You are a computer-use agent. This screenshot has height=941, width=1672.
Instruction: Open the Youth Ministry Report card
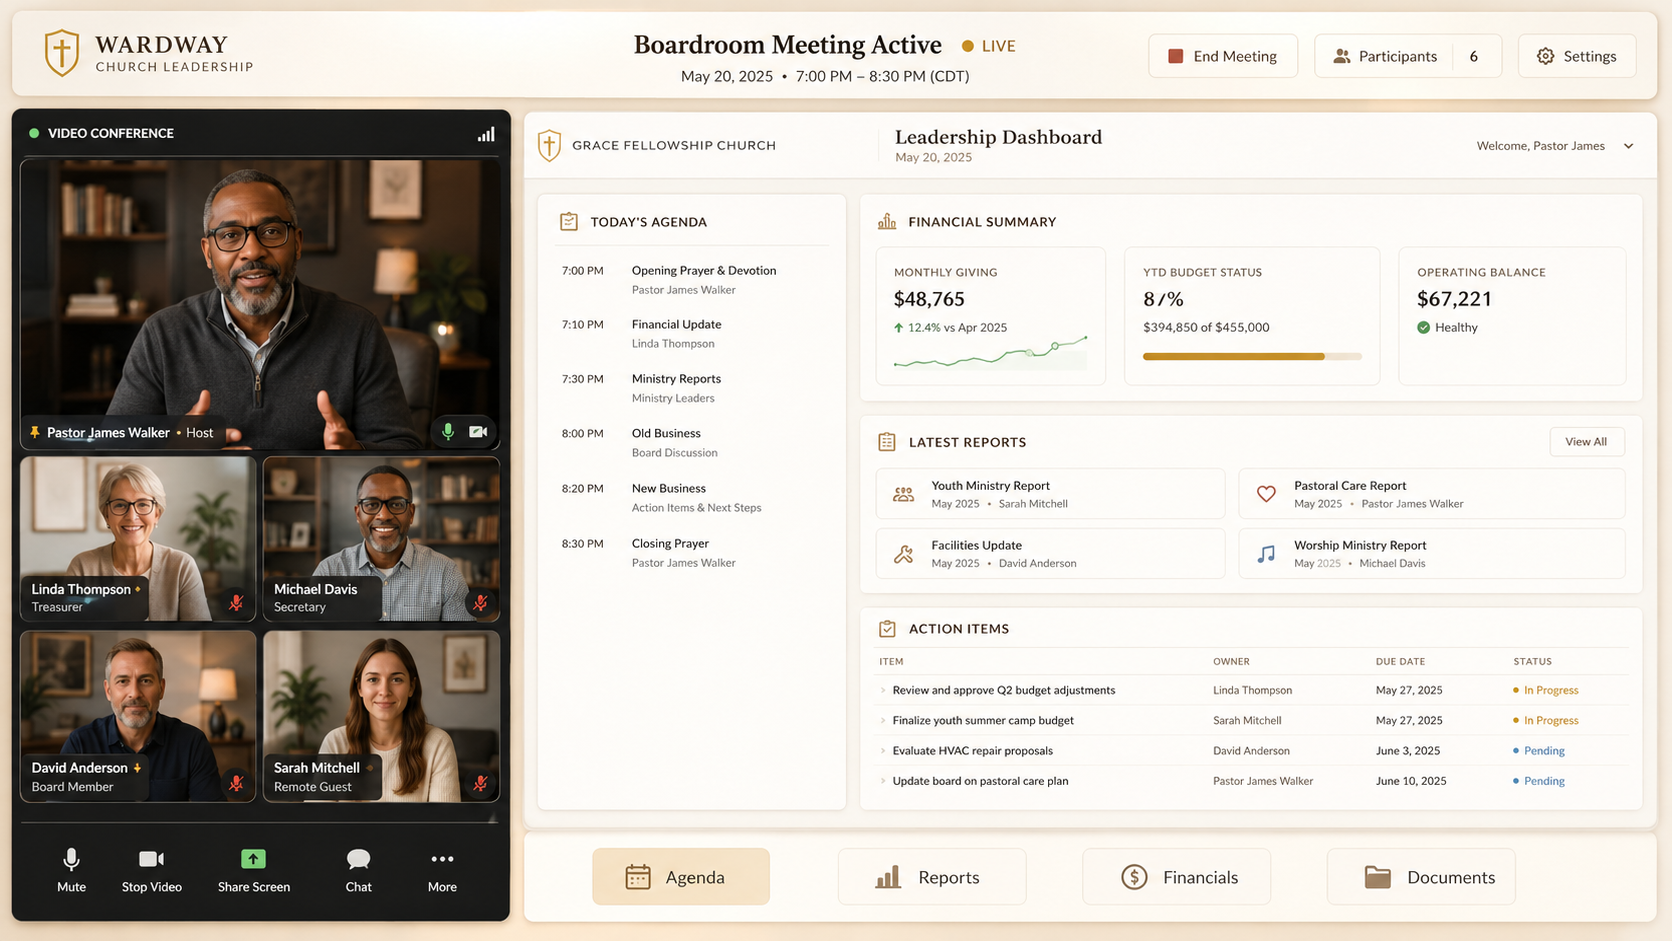point(1050,494)
